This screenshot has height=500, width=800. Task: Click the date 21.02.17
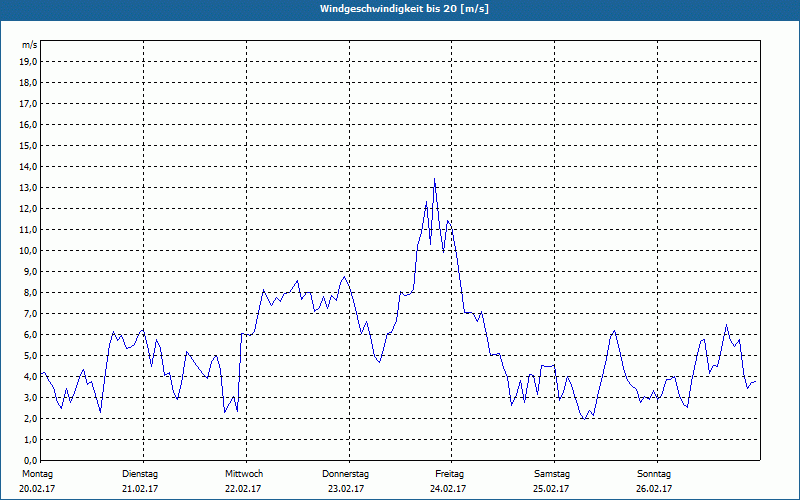[140, 489]
